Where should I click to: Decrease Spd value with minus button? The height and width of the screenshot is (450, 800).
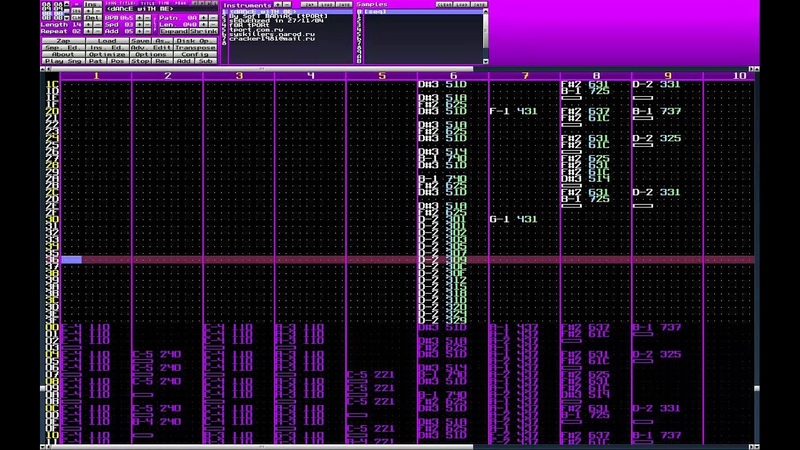[x=147, y=24]
